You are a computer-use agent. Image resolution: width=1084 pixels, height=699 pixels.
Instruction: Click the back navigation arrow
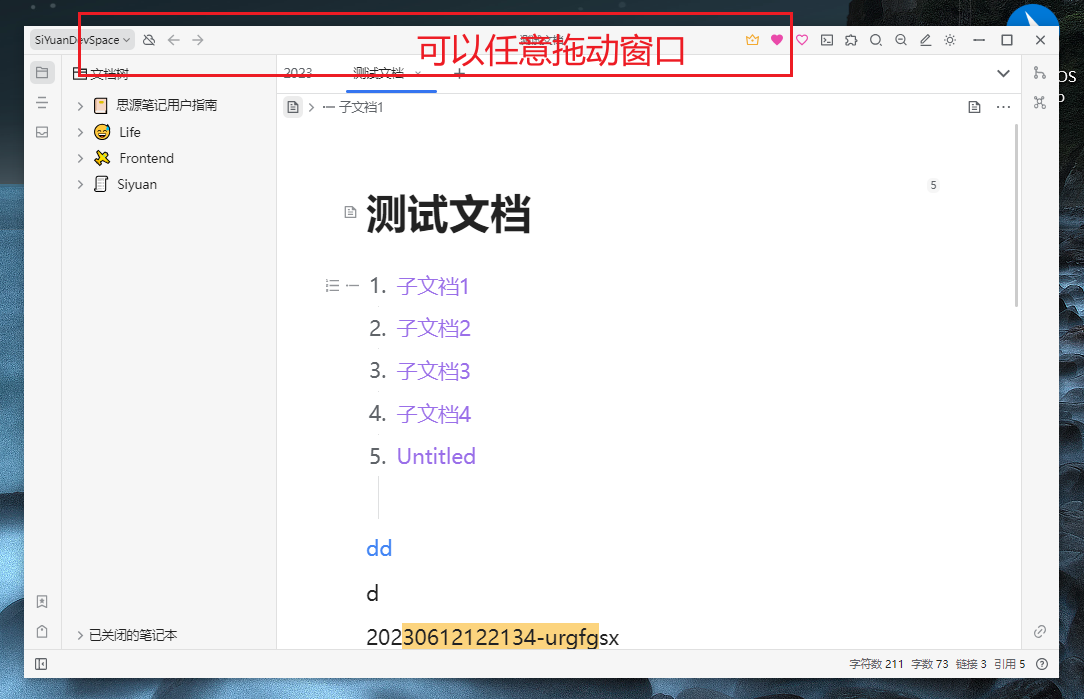click(x=174, y=40)
